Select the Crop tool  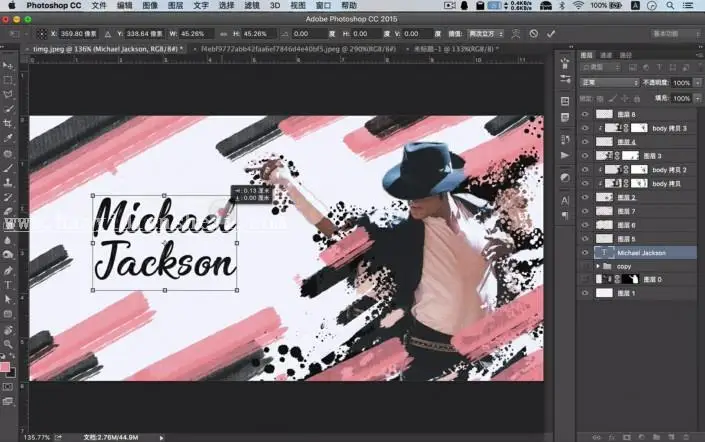pos(8,124)
